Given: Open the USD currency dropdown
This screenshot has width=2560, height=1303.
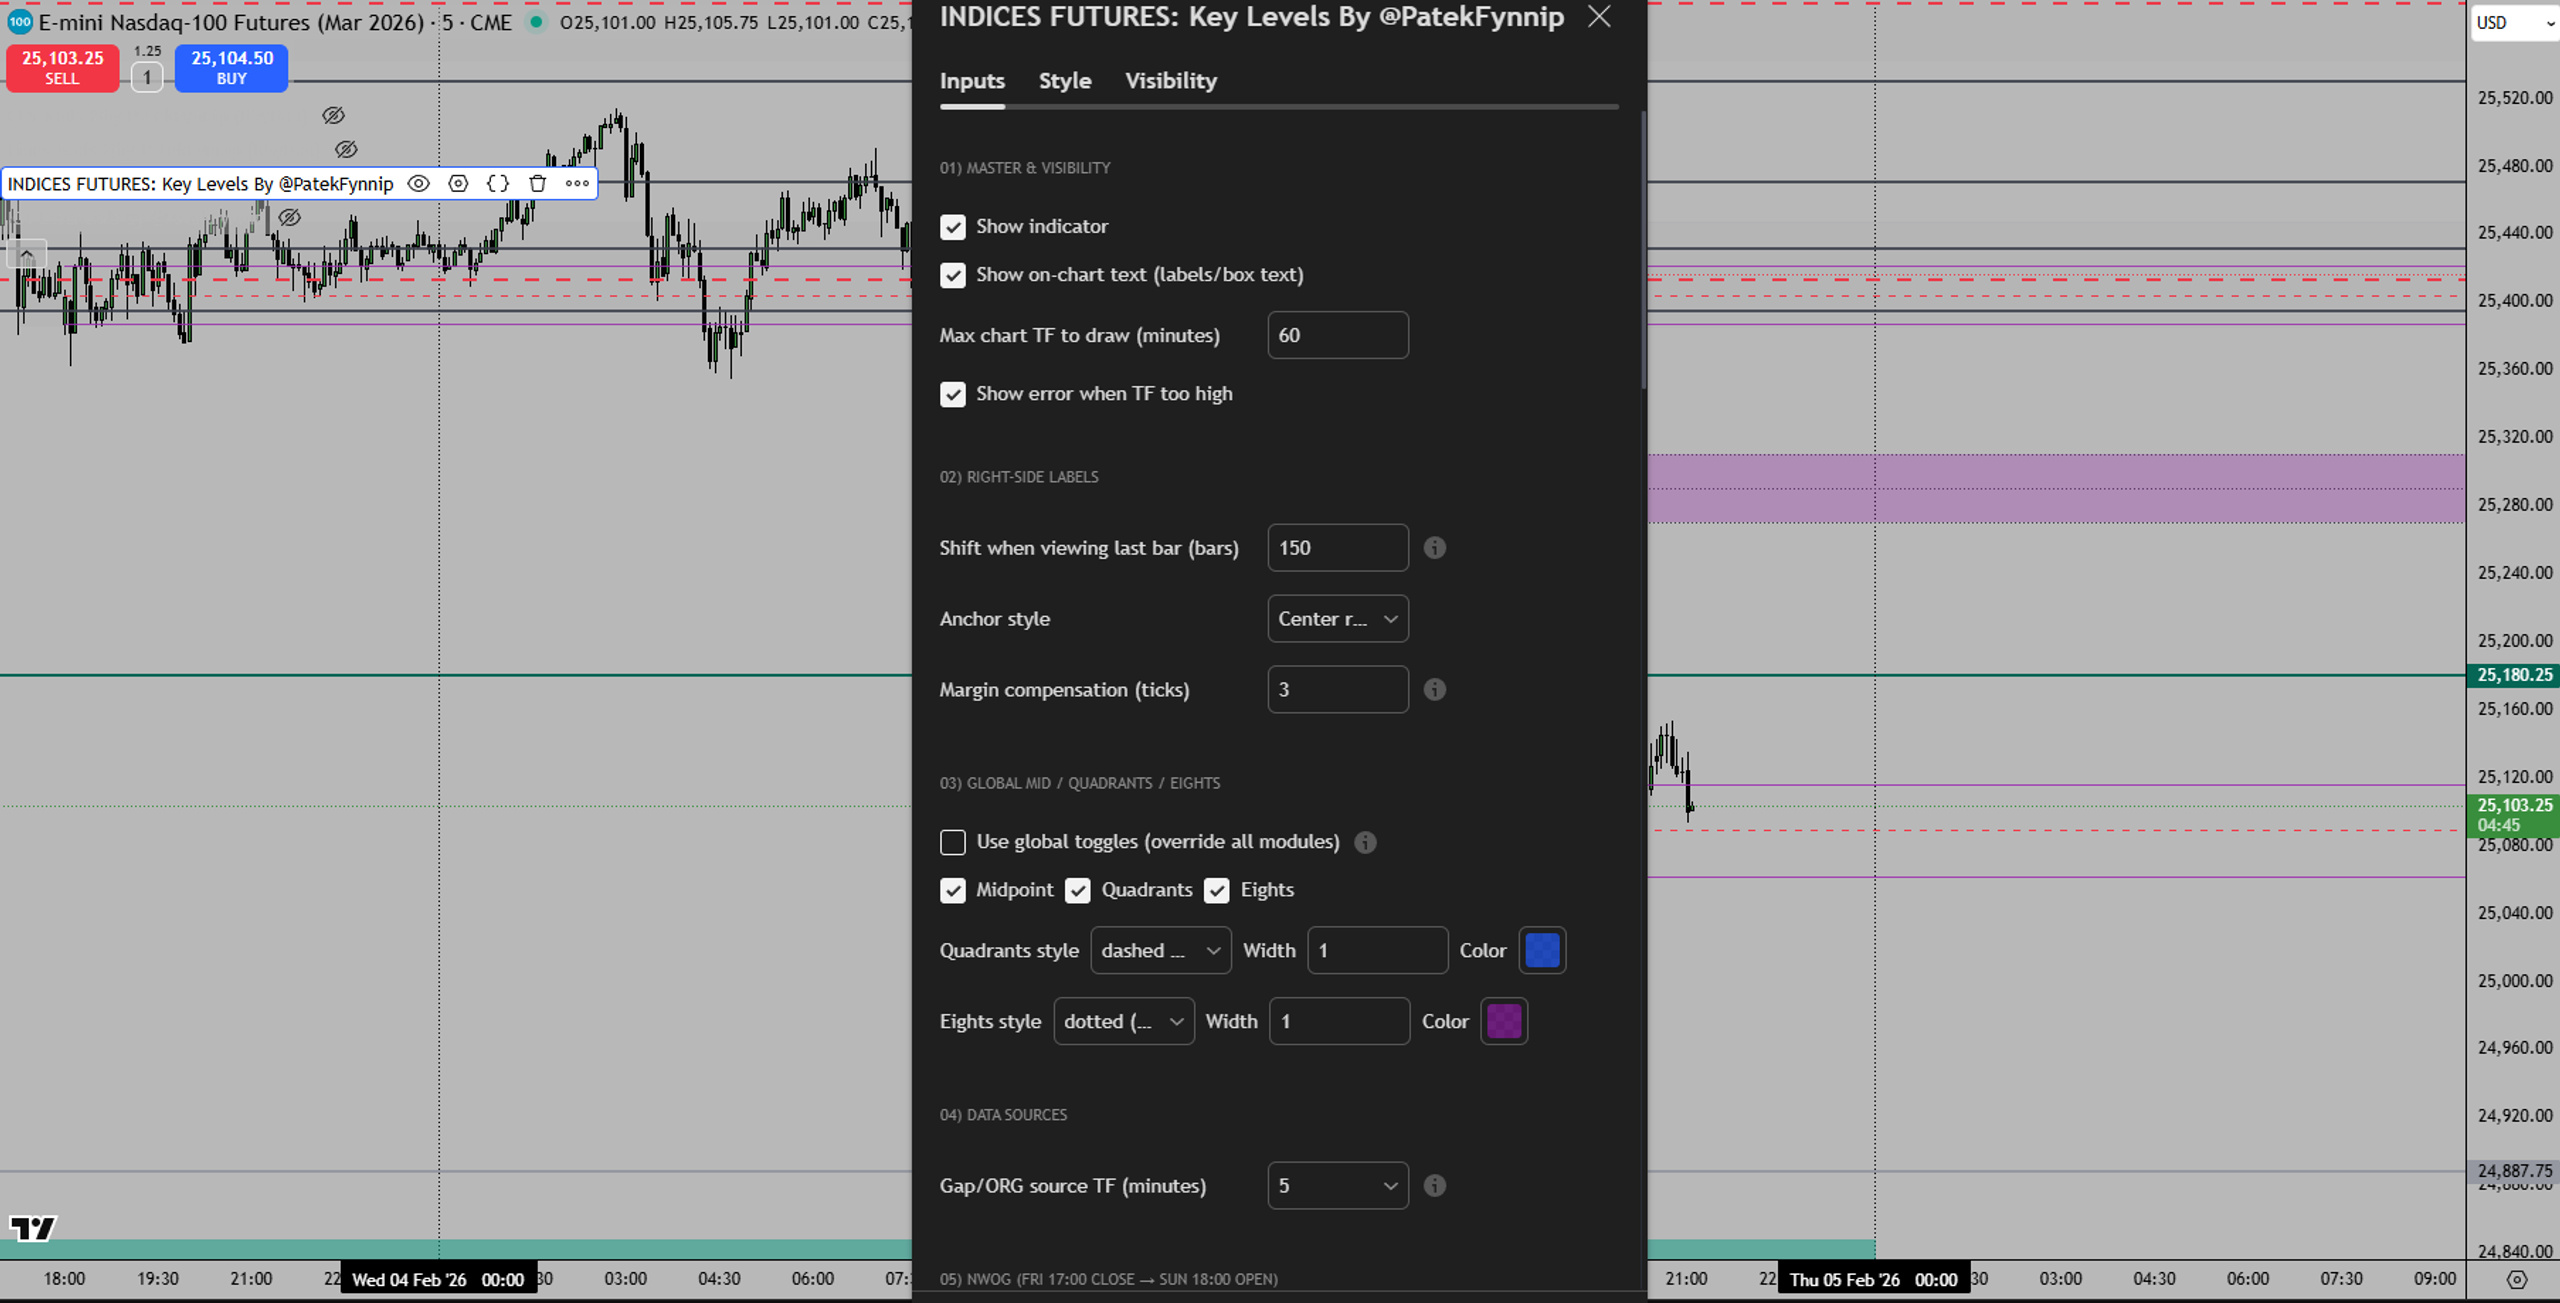Looking at the screenshot, I should (2515, 22).
